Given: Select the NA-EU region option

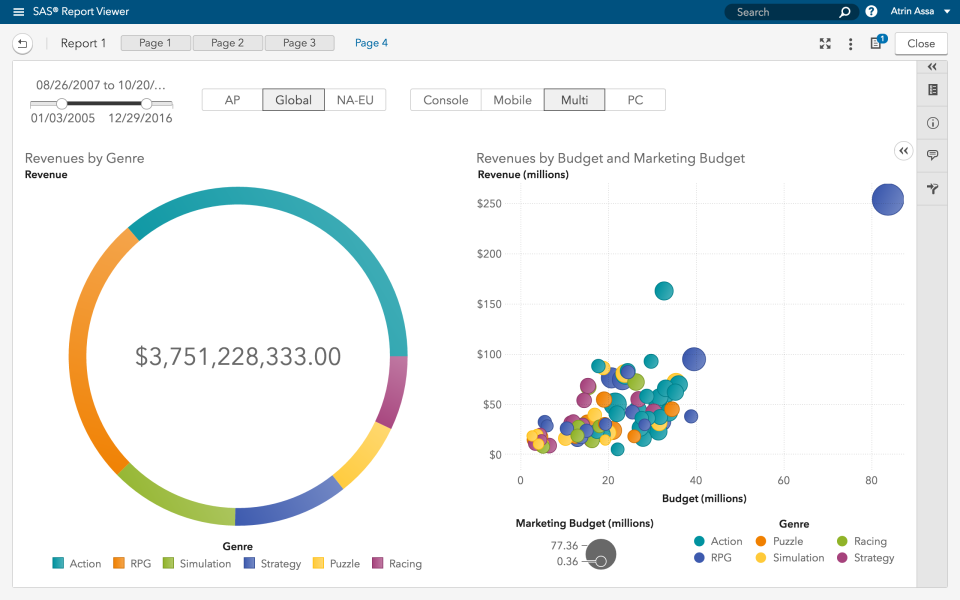Looking at the screenshot, I should point(356,99).
